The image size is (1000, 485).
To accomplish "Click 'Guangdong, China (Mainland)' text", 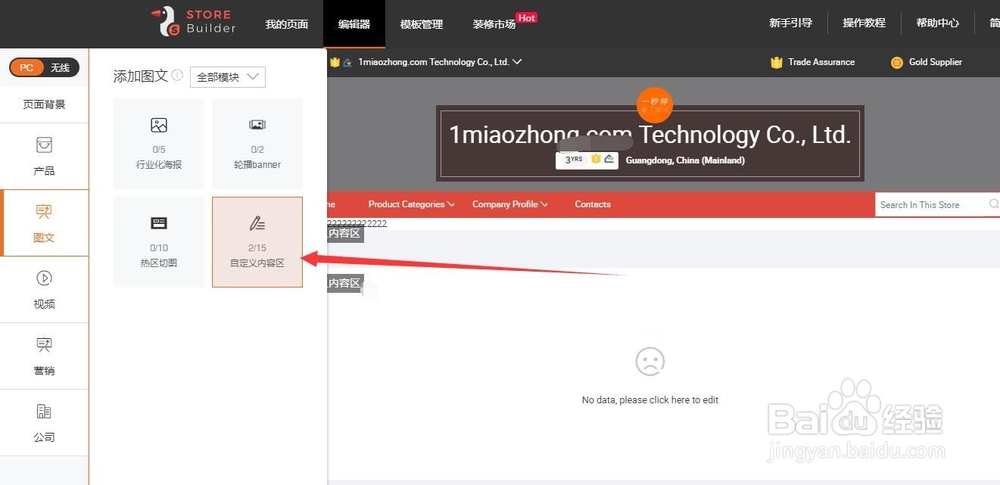I will point(685,160).
